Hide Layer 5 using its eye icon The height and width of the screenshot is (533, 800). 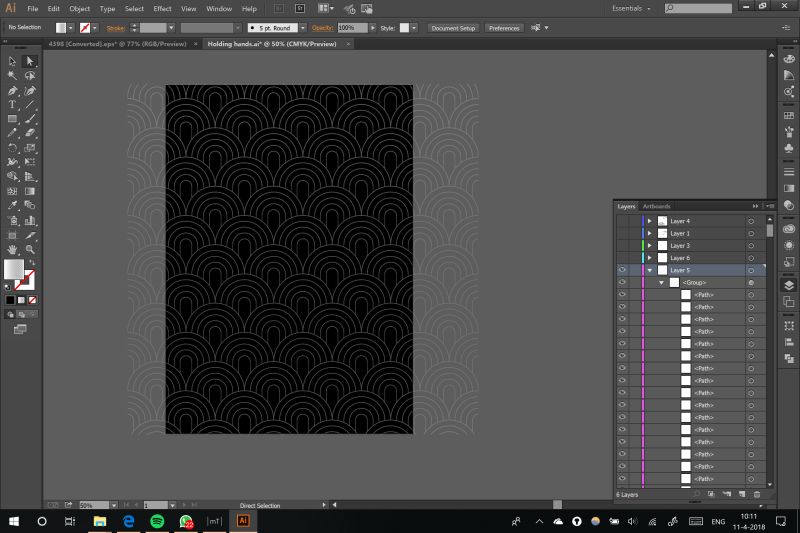tap(622, 270)
